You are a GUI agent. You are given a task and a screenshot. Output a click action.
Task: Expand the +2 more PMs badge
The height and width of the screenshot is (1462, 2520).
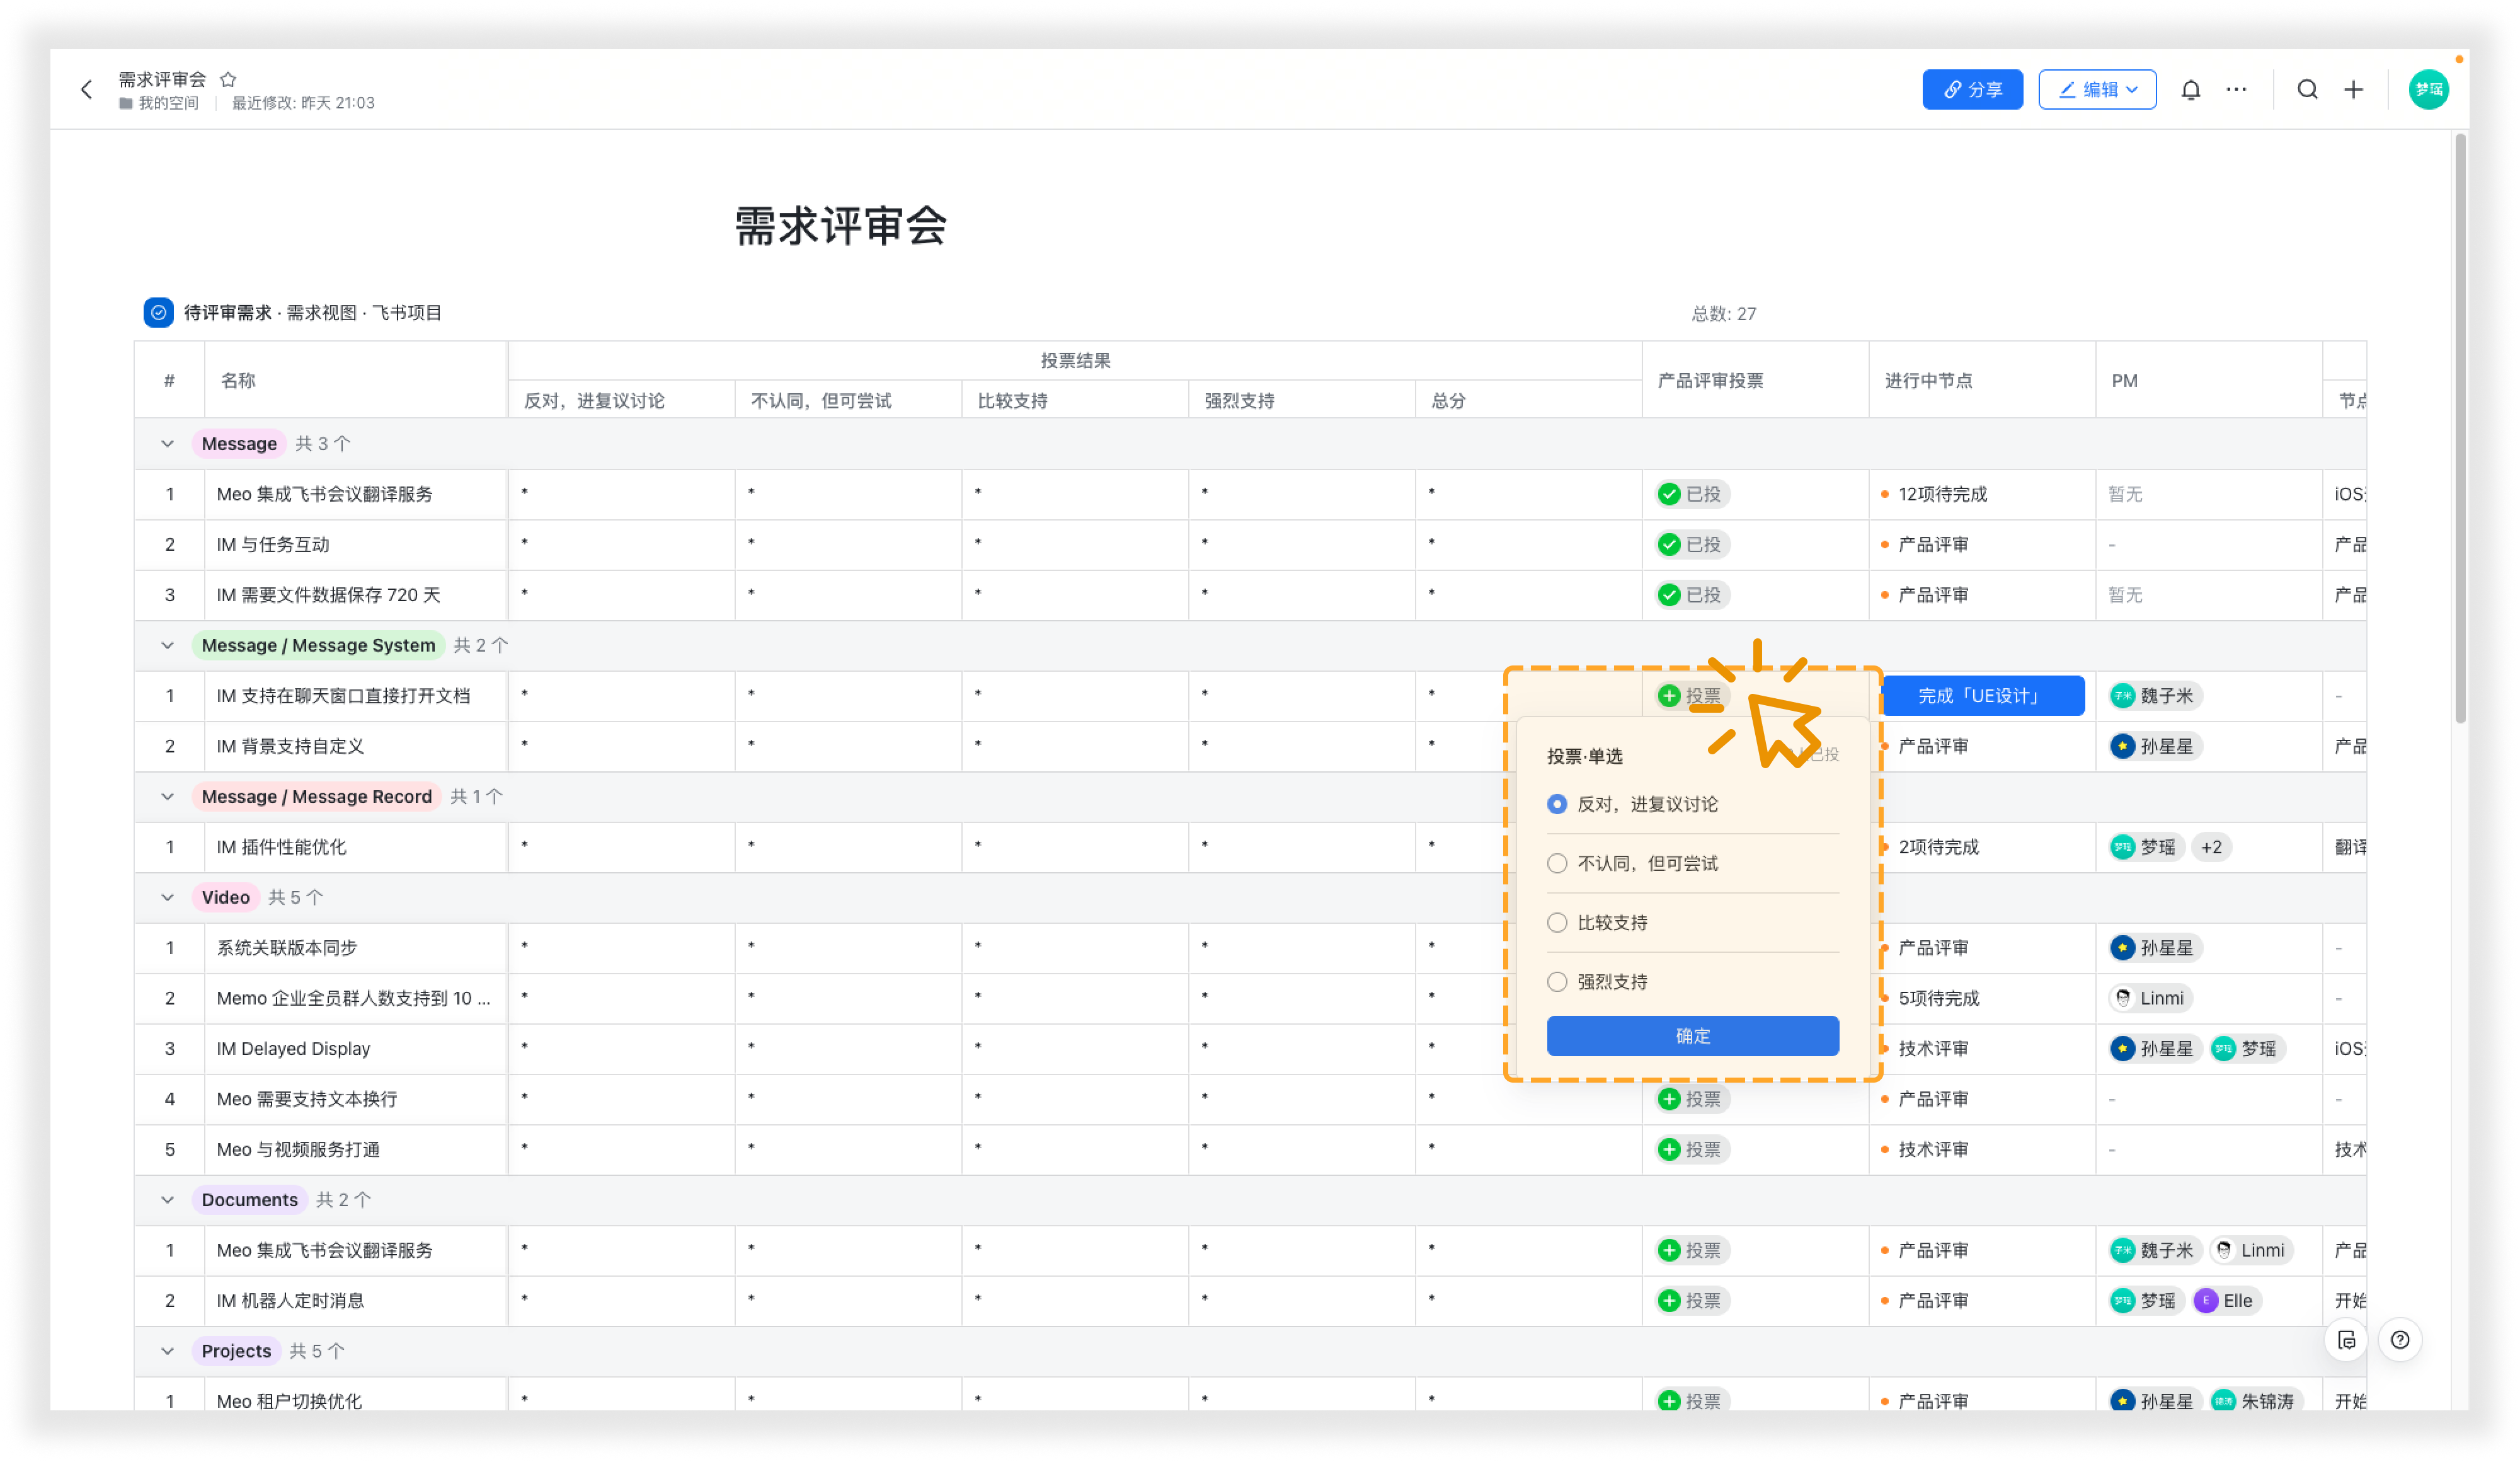tap(2211, 847)
